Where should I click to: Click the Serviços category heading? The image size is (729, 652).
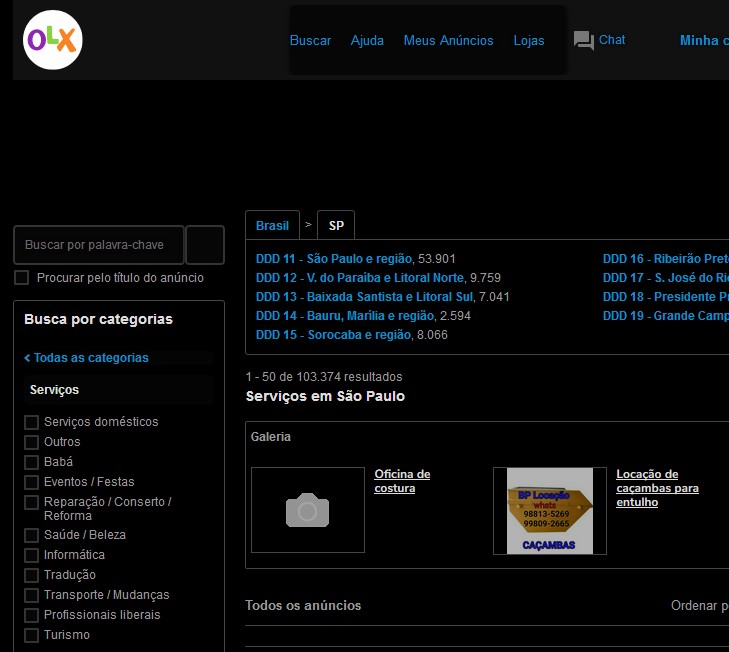[54, 390]
